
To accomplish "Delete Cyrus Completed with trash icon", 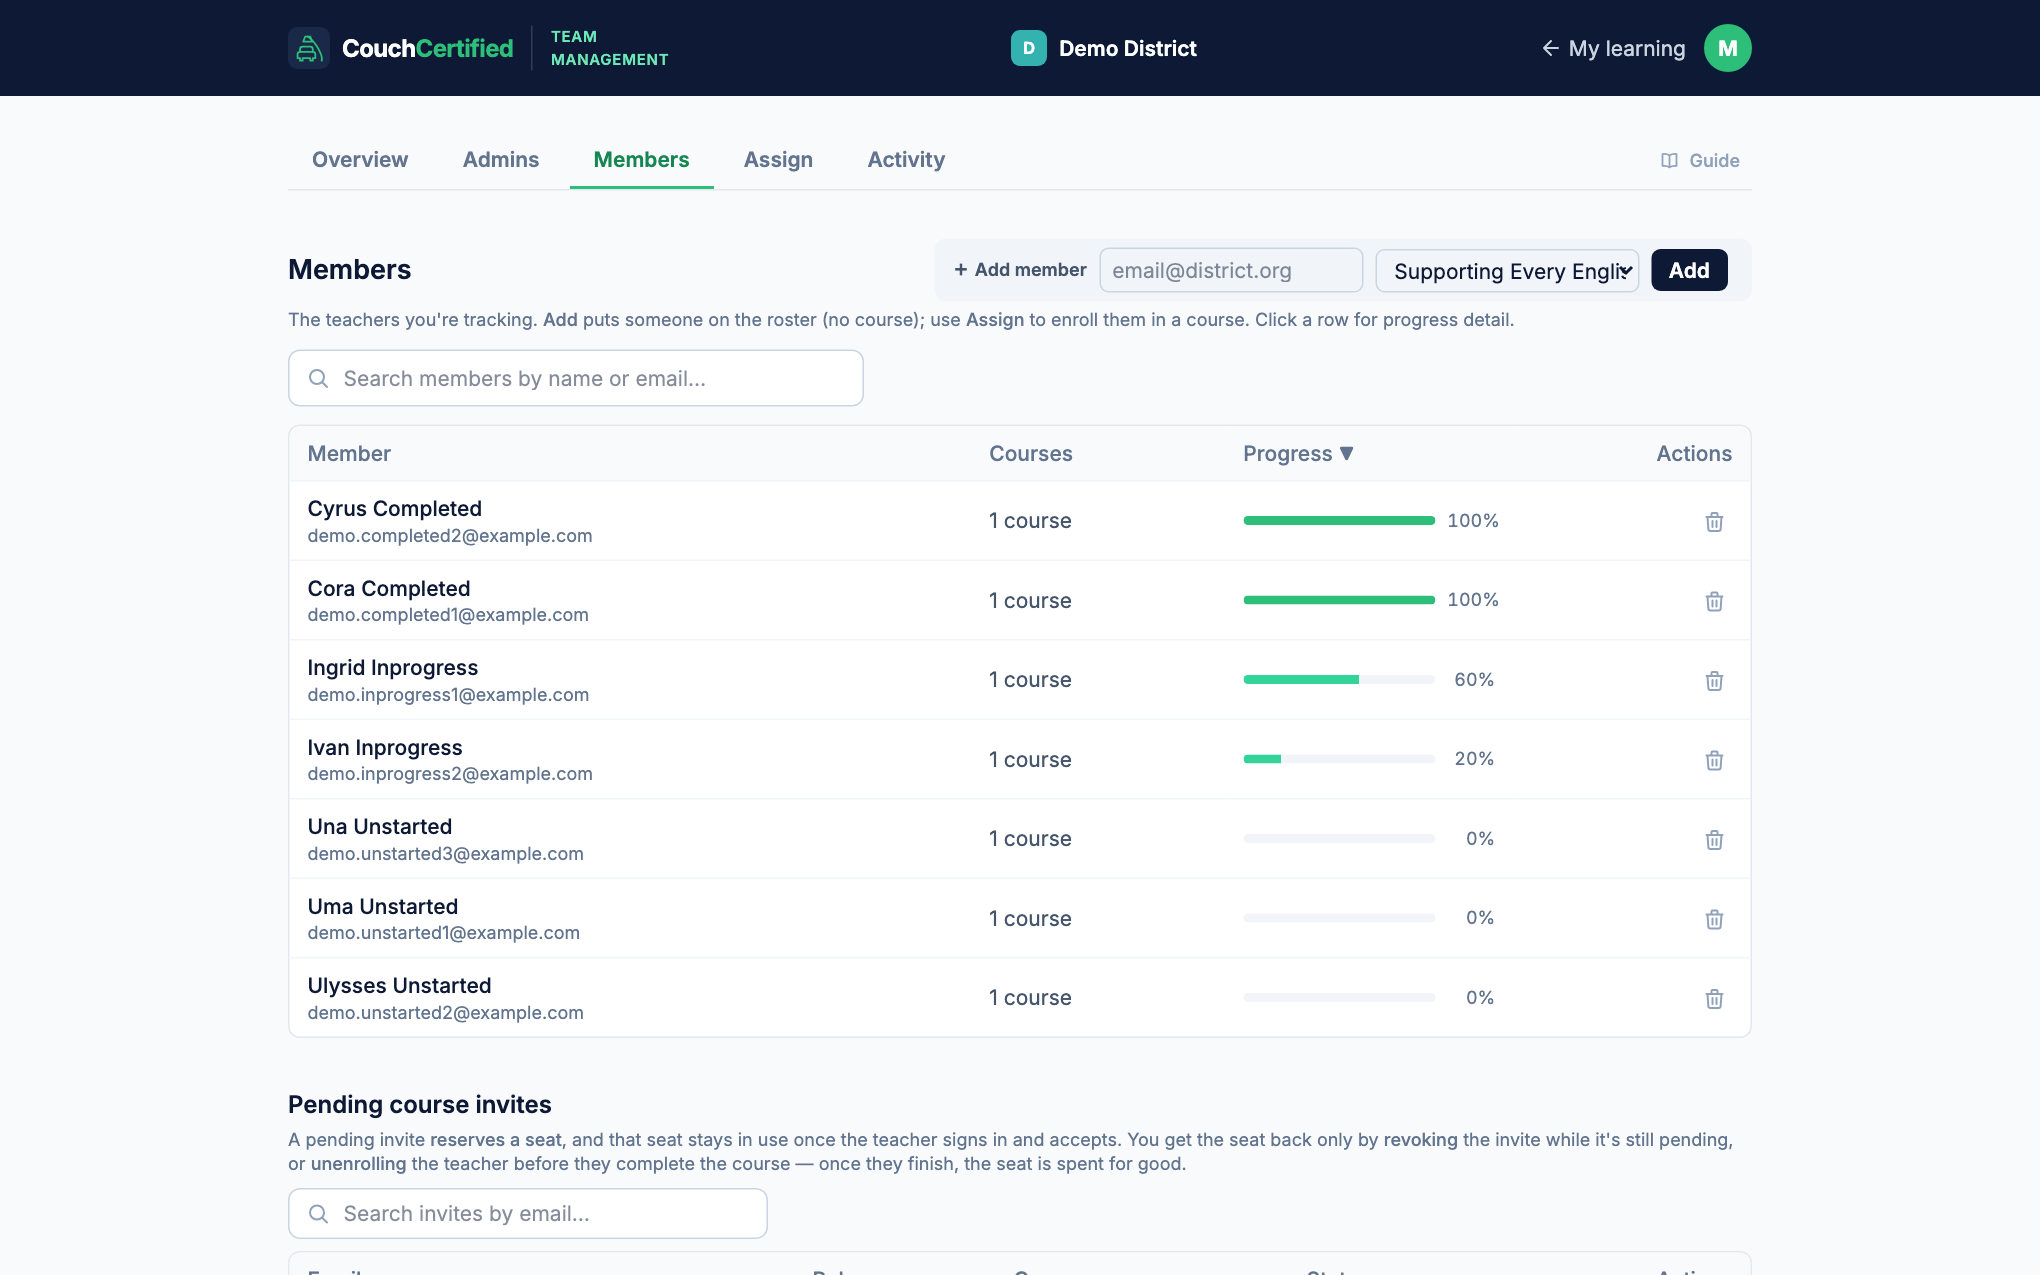I will pyautogui.click(x=1714, y=521).
